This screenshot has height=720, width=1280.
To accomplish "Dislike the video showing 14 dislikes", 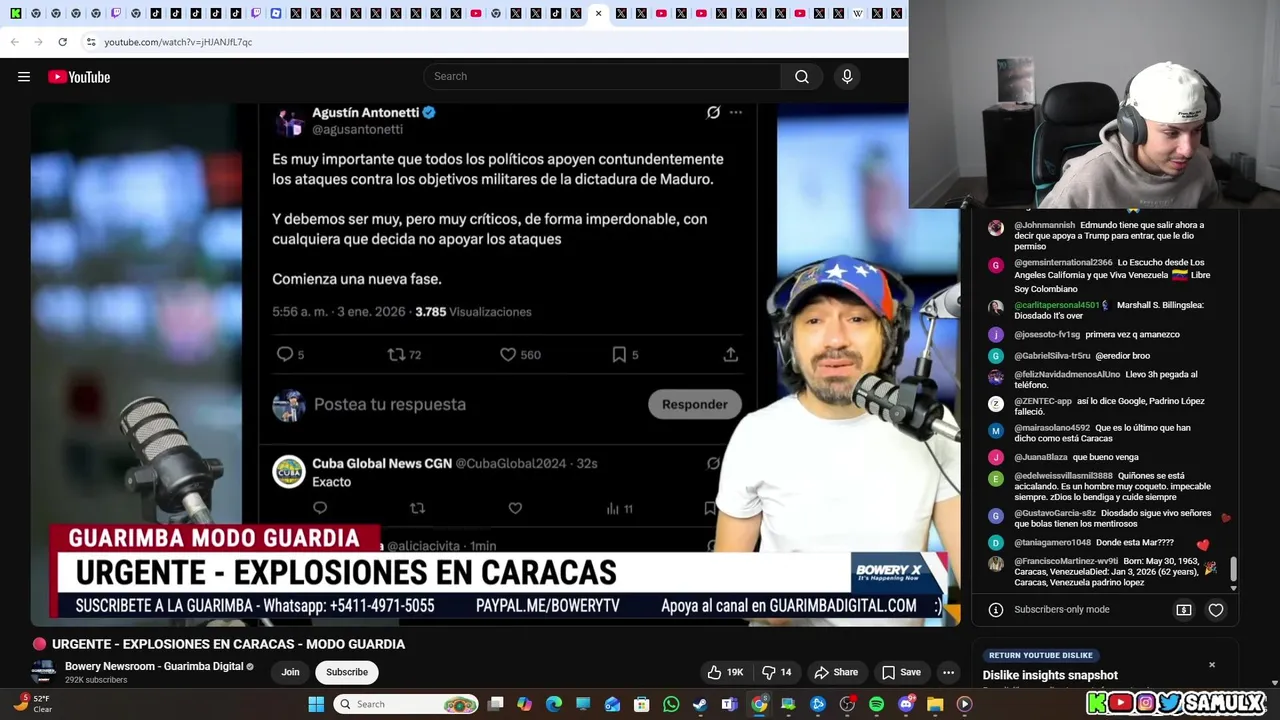I will click(x=776, y=672).
